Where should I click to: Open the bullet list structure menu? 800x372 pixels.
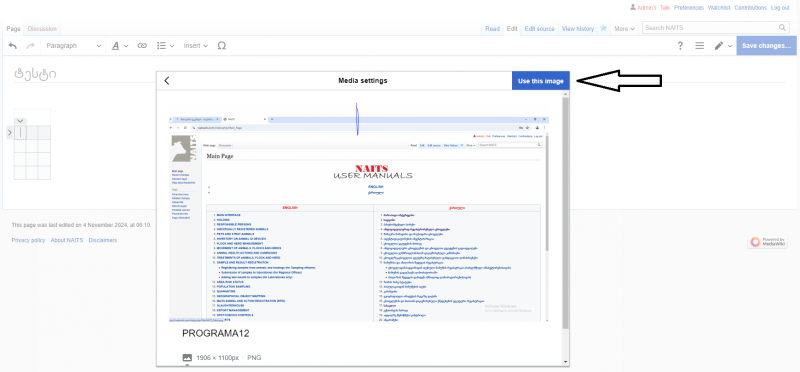point(165,46)
